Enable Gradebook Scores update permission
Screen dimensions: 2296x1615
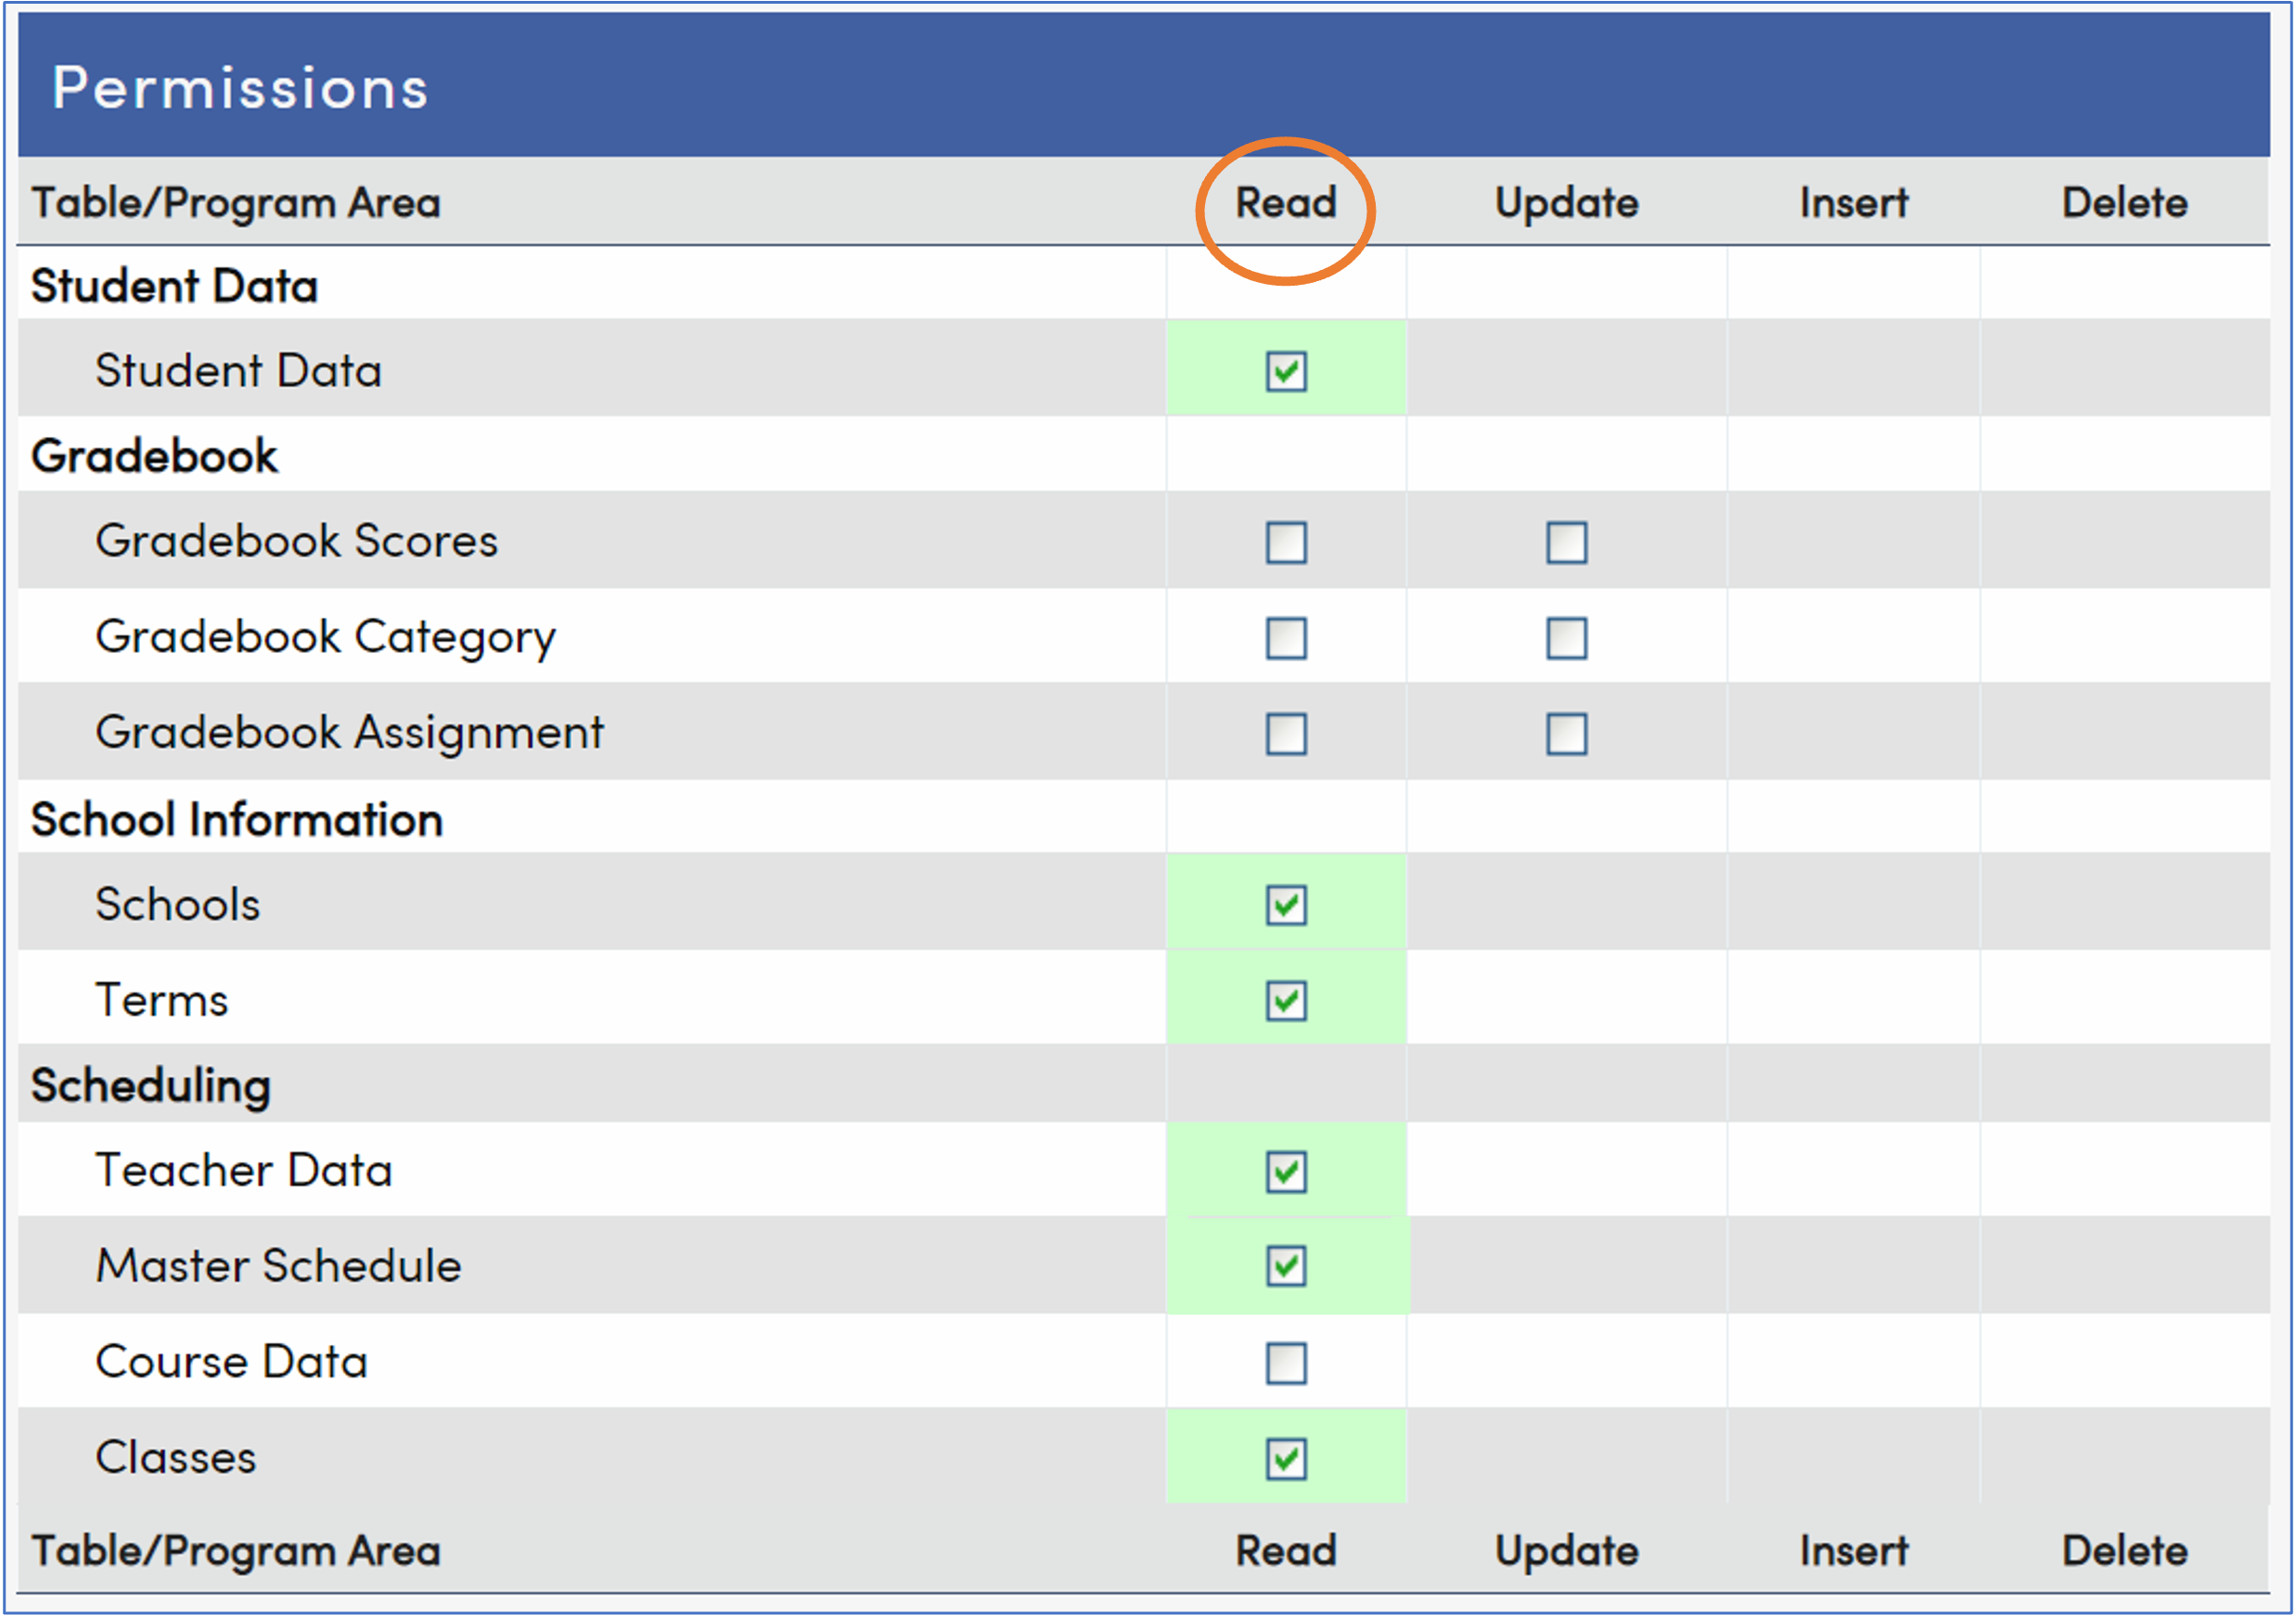(x=1566, y=543)
